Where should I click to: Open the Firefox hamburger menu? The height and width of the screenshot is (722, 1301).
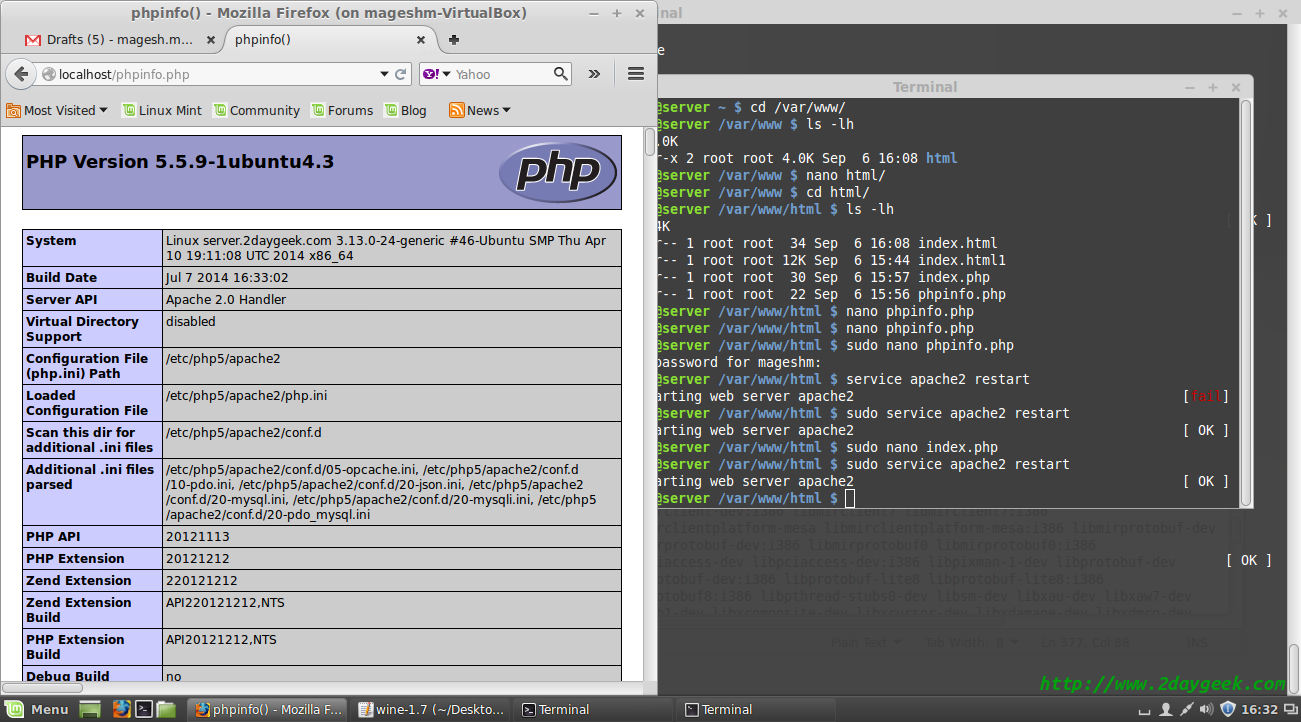(635, 73)
